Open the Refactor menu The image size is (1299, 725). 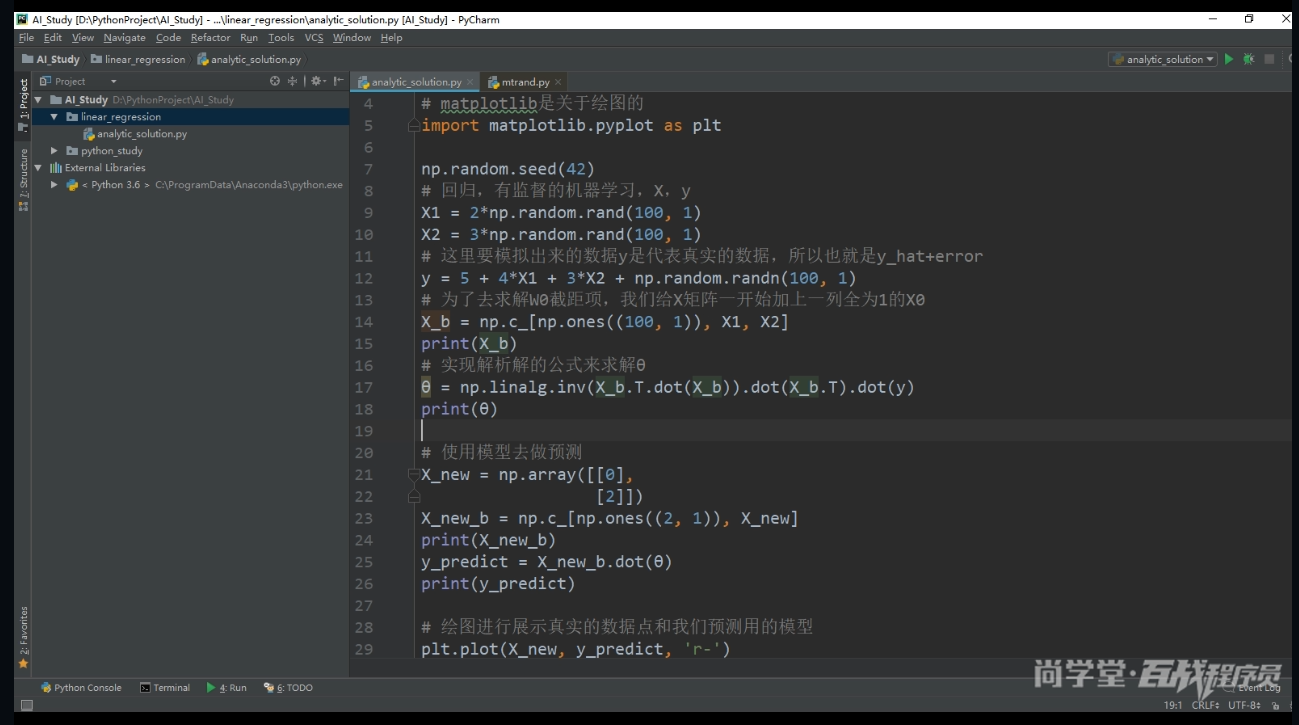(211, 38)
